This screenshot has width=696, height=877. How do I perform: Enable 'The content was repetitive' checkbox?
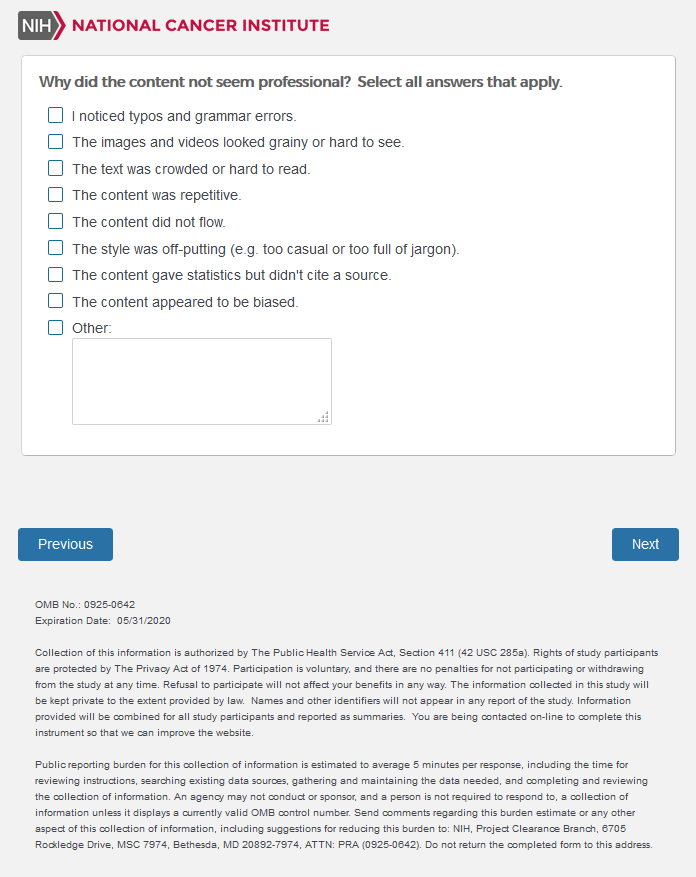56,195
